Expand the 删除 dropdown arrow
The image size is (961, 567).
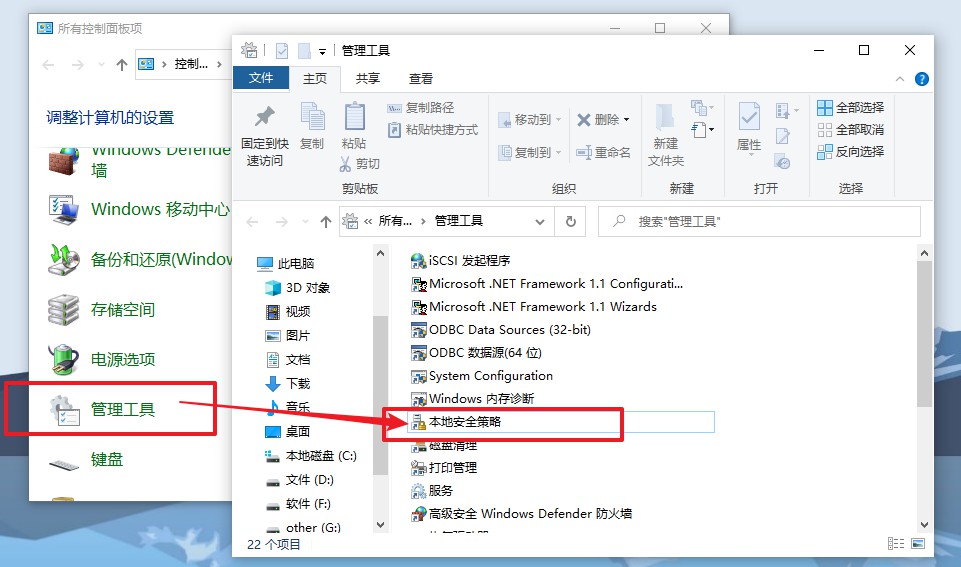[627, 120]
